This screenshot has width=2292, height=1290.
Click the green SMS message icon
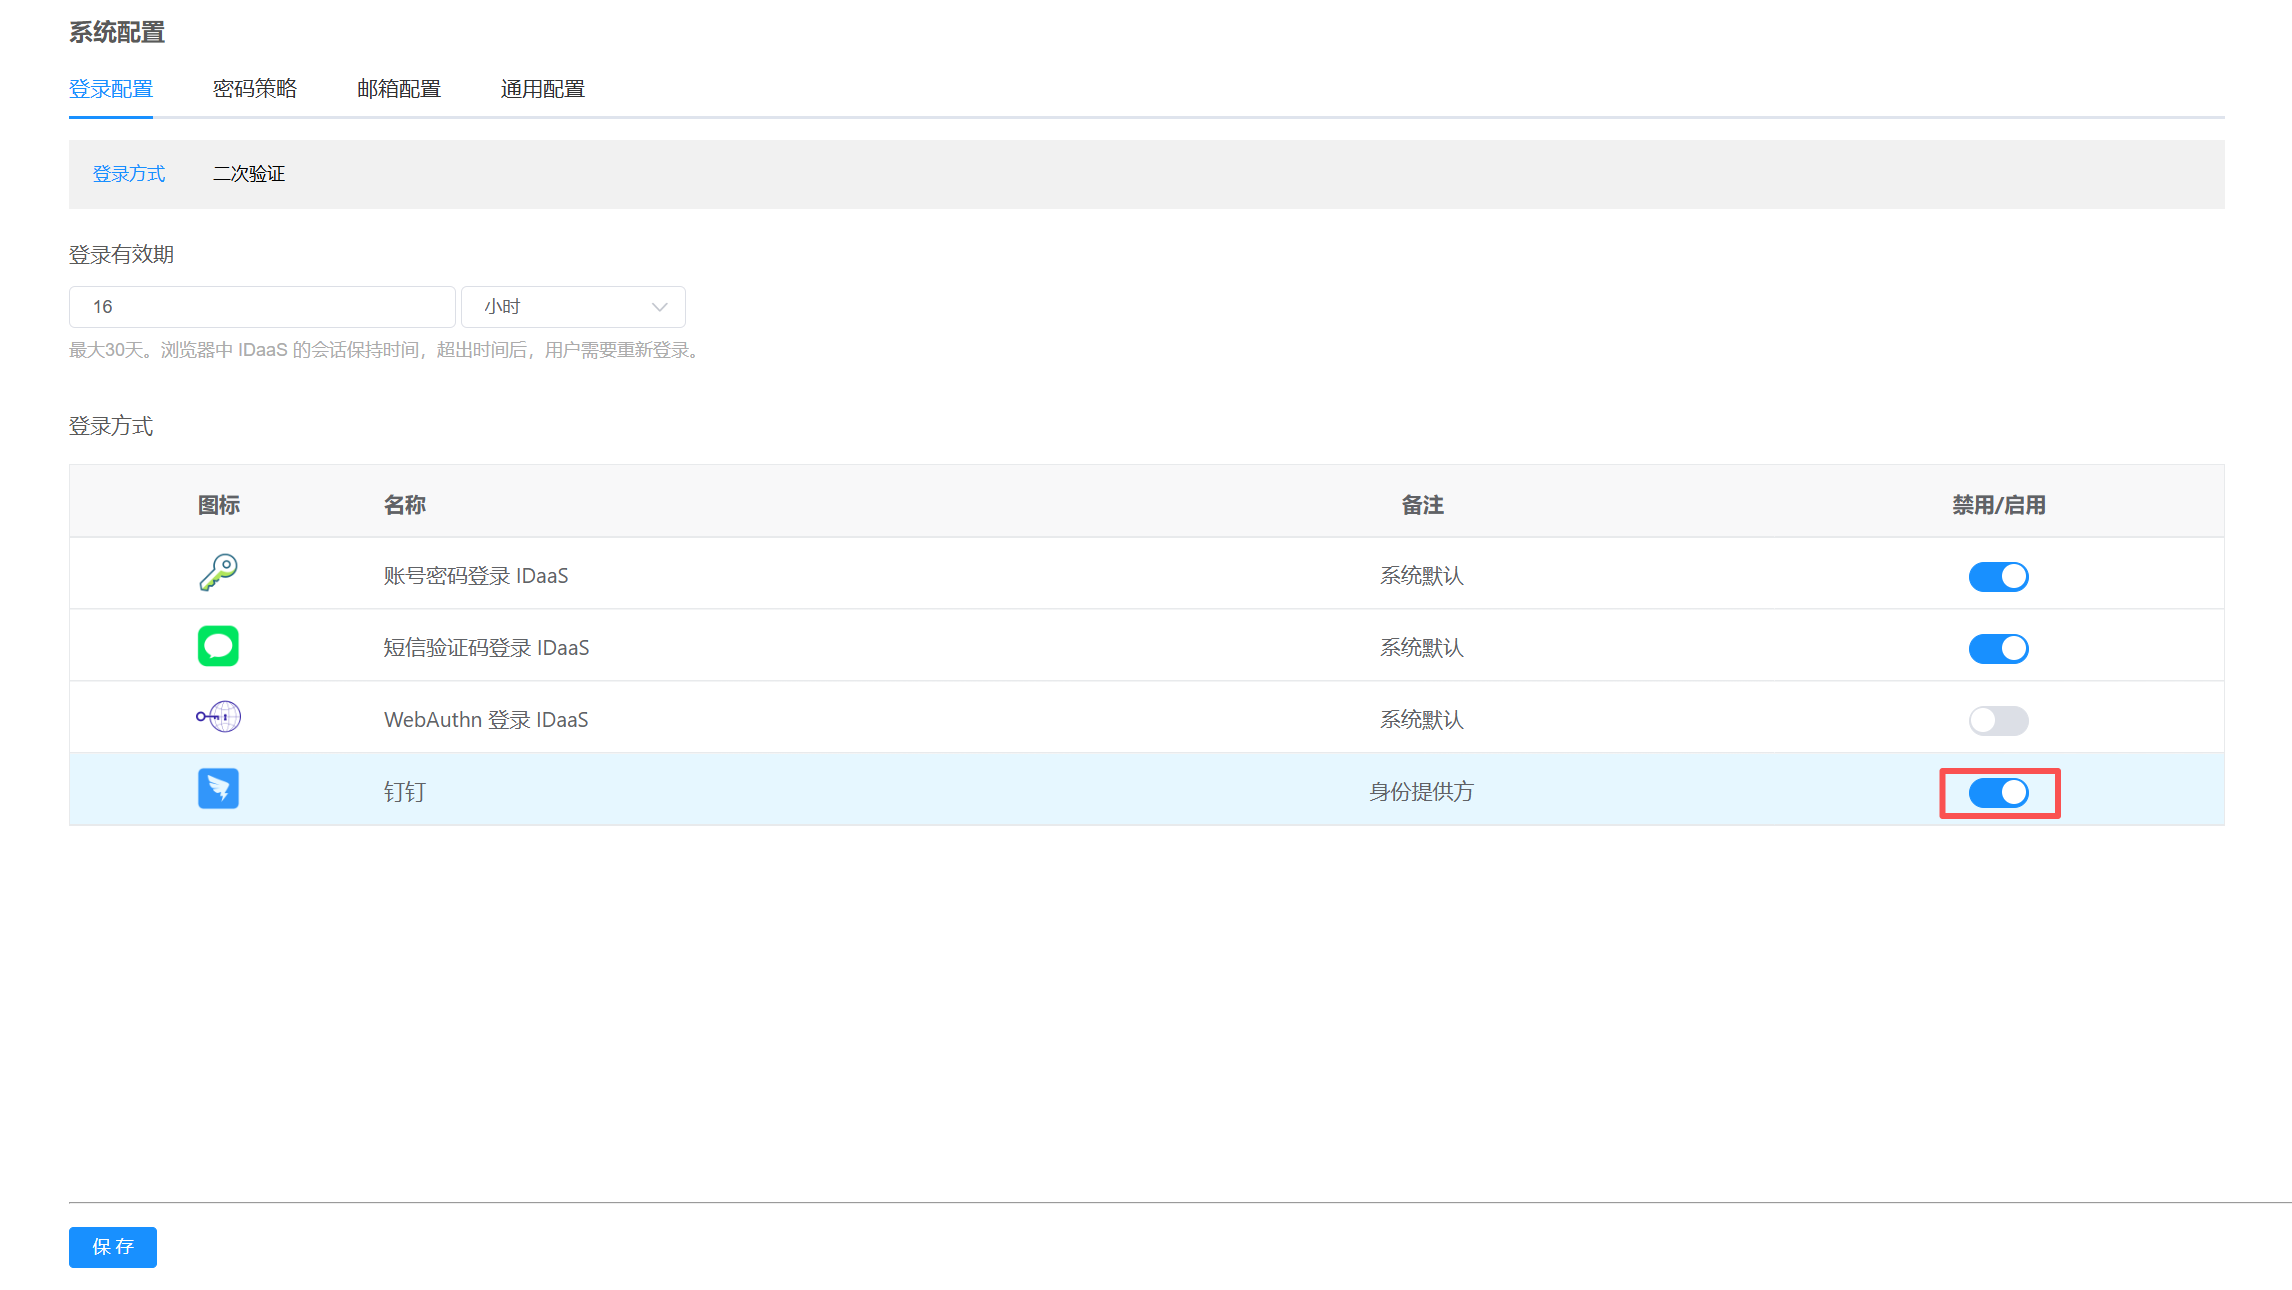(x=218, y=646)
